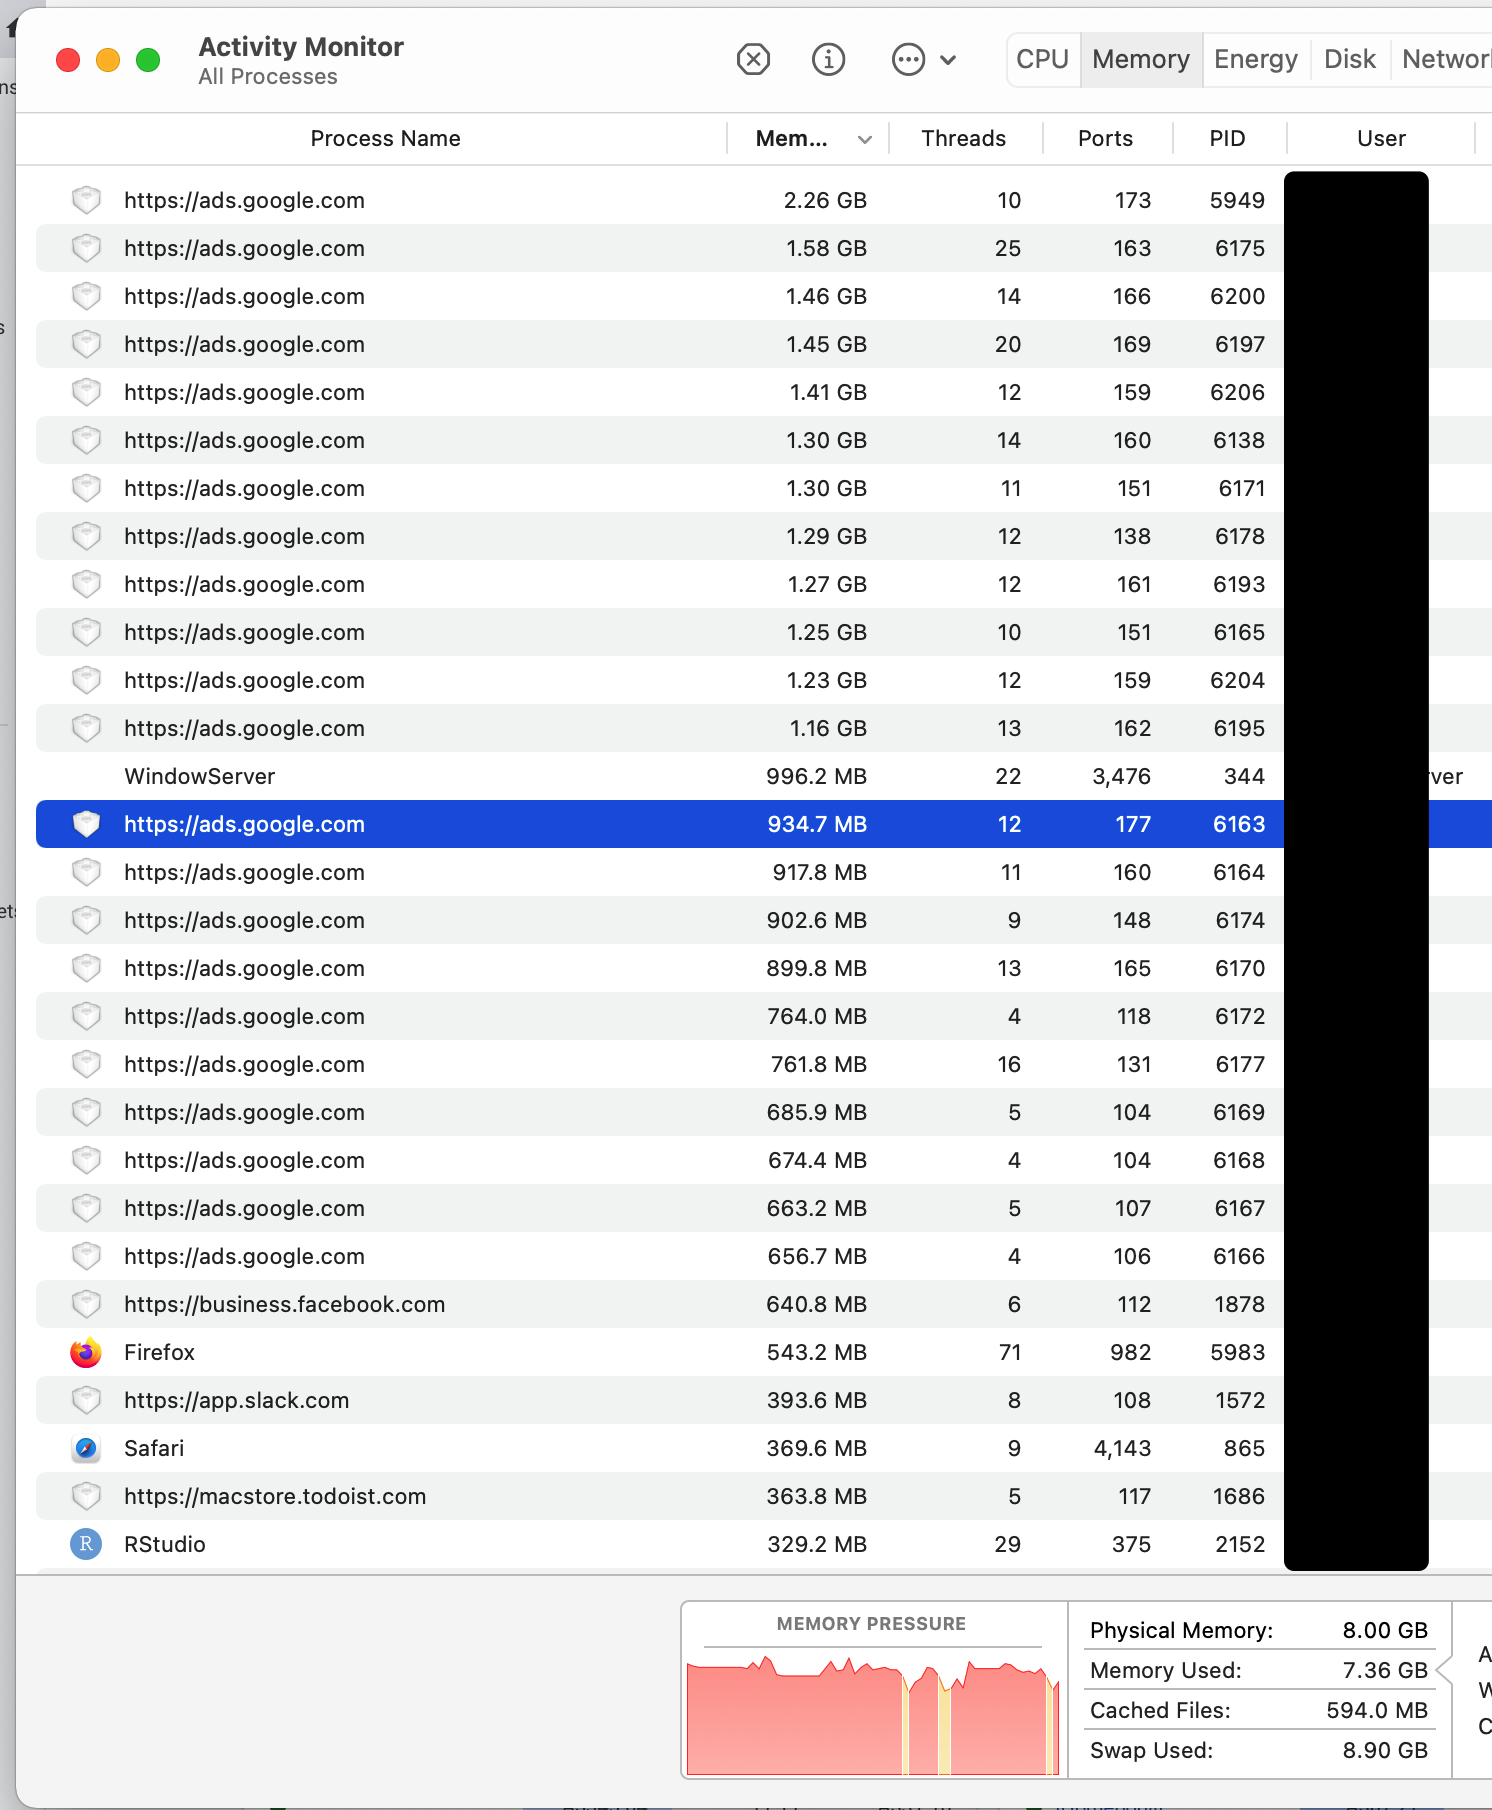Select the Memory tab
The height and width of the screenshot is (1810, 1492).
tap(1141, 60)
